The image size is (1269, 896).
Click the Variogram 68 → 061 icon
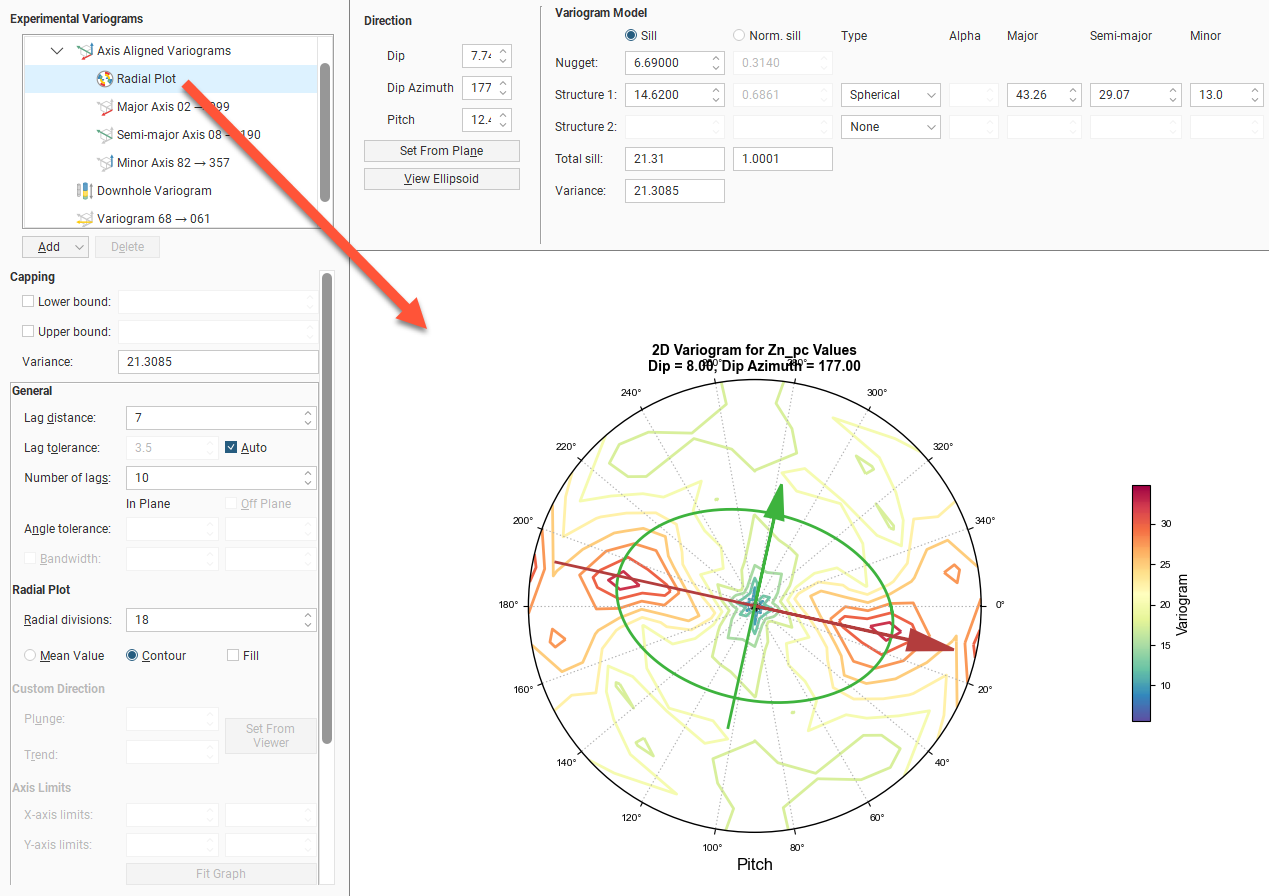point(84,219)
